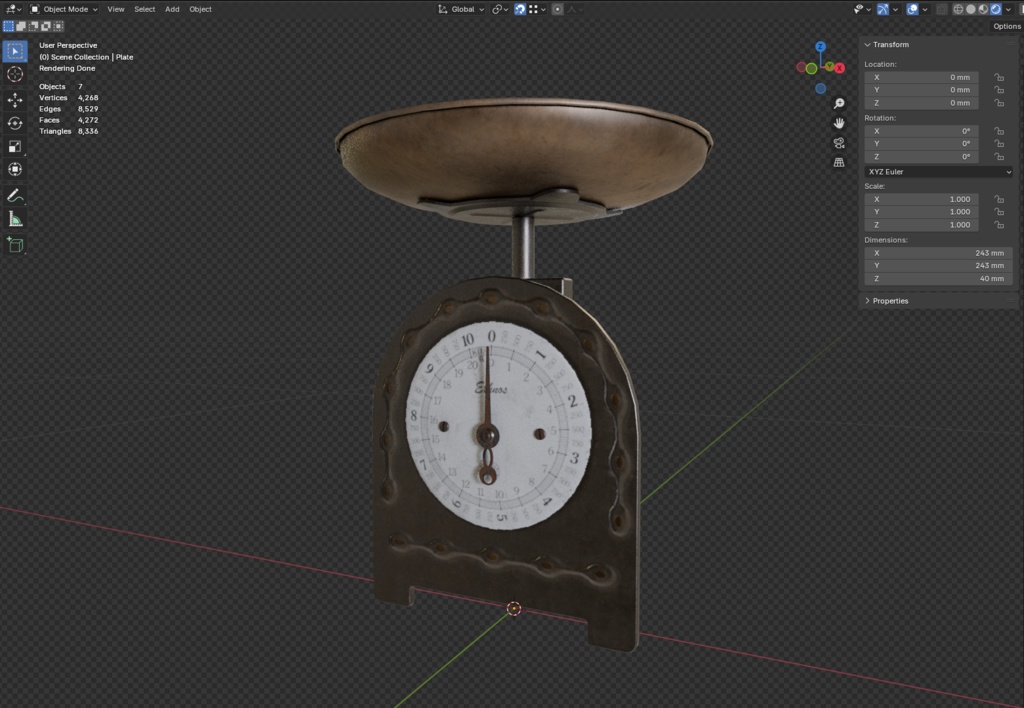Select the Scale tool
1024x708 pixels.
[x=15, y=146]
